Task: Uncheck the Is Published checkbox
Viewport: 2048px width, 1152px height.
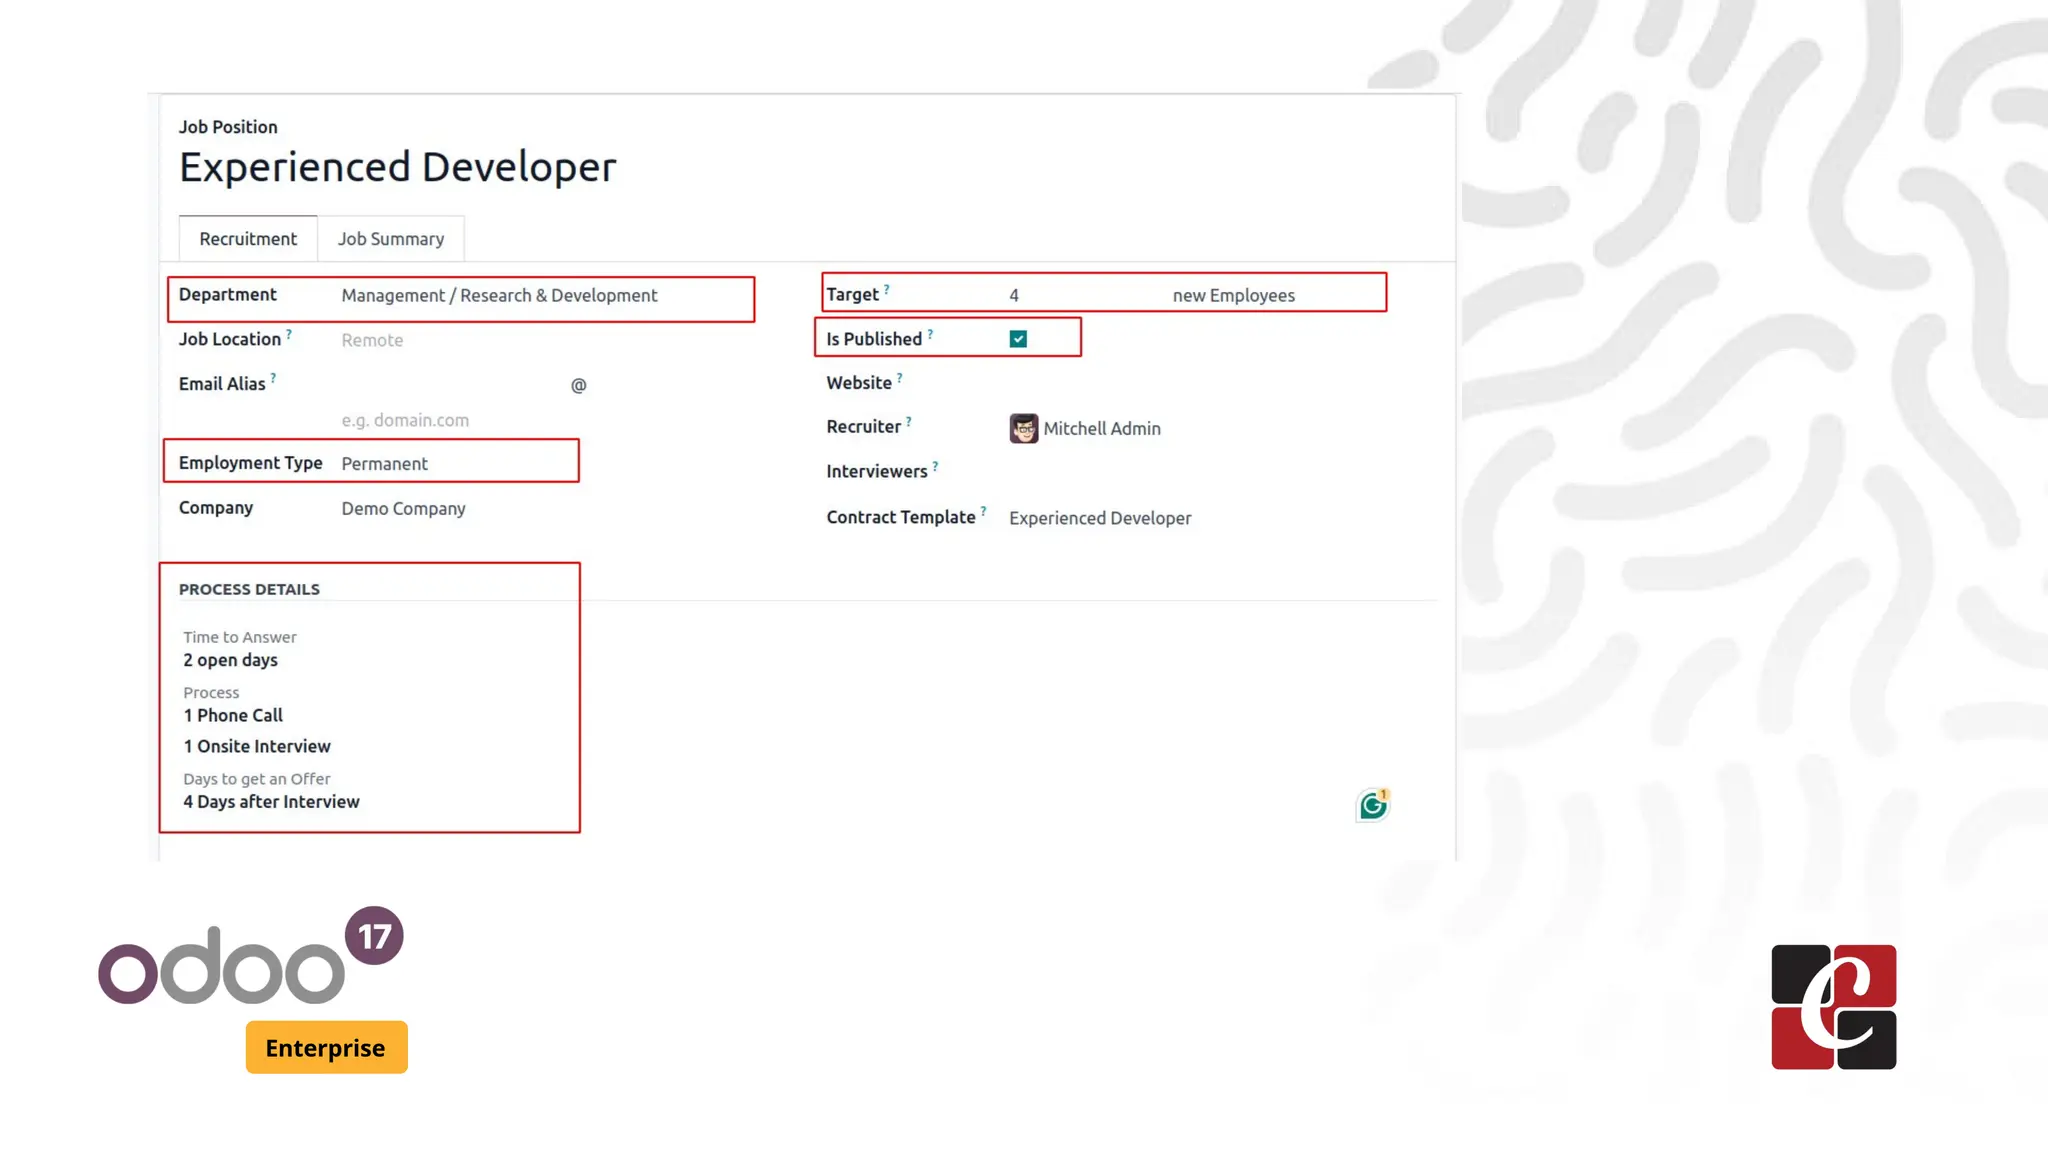Action: (1018, 339)
